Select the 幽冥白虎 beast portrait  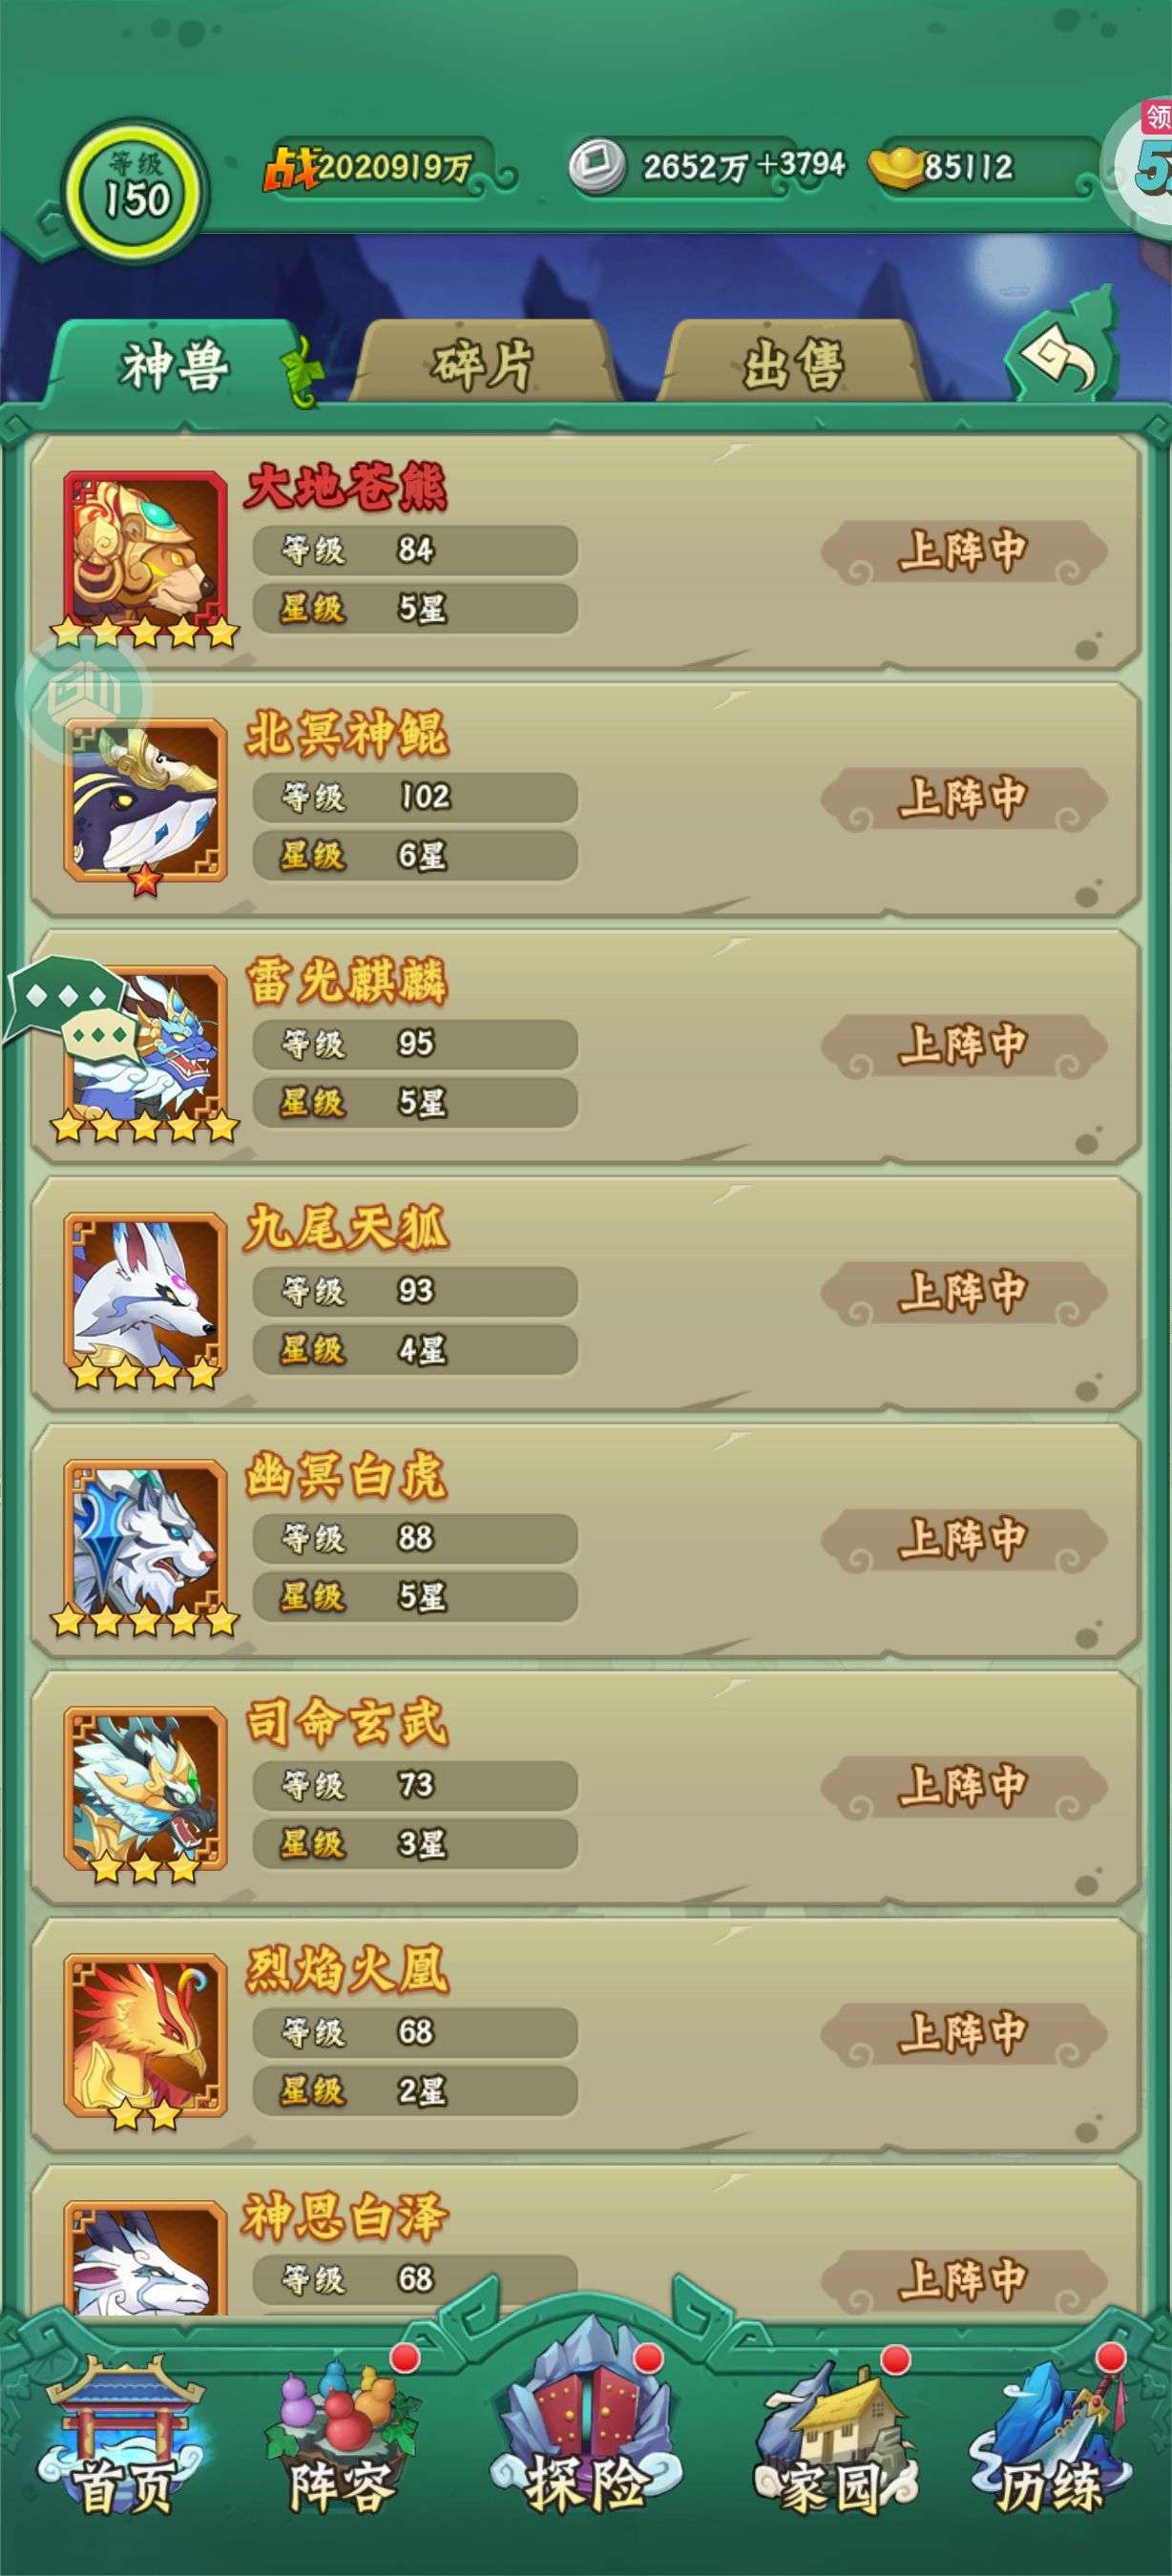point(146,1541)
